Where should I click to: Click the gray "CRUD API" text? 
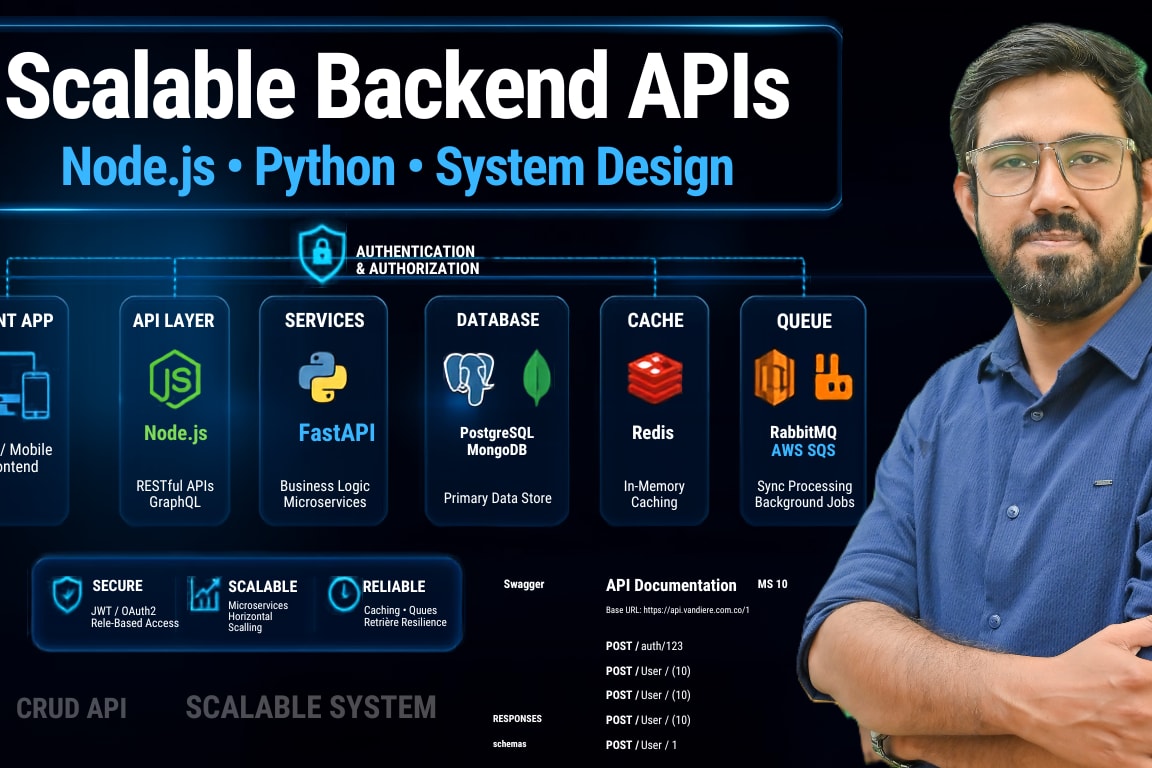[71, 708]
